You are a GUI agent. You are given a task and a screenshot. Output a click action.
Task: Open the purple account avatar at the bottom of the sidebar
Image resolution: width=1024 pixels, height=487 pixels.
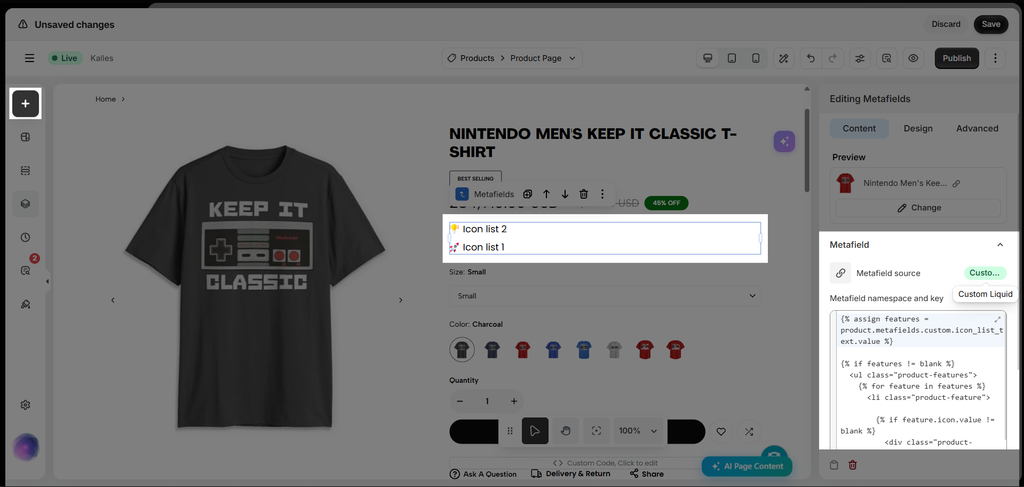26,447
